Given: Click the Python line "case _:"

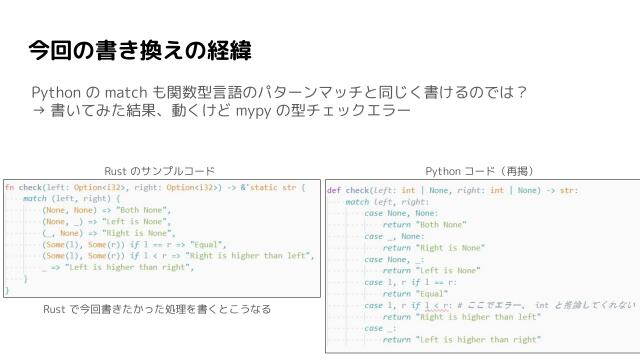Looking at the screenshot, I should (x=380, y=329).
